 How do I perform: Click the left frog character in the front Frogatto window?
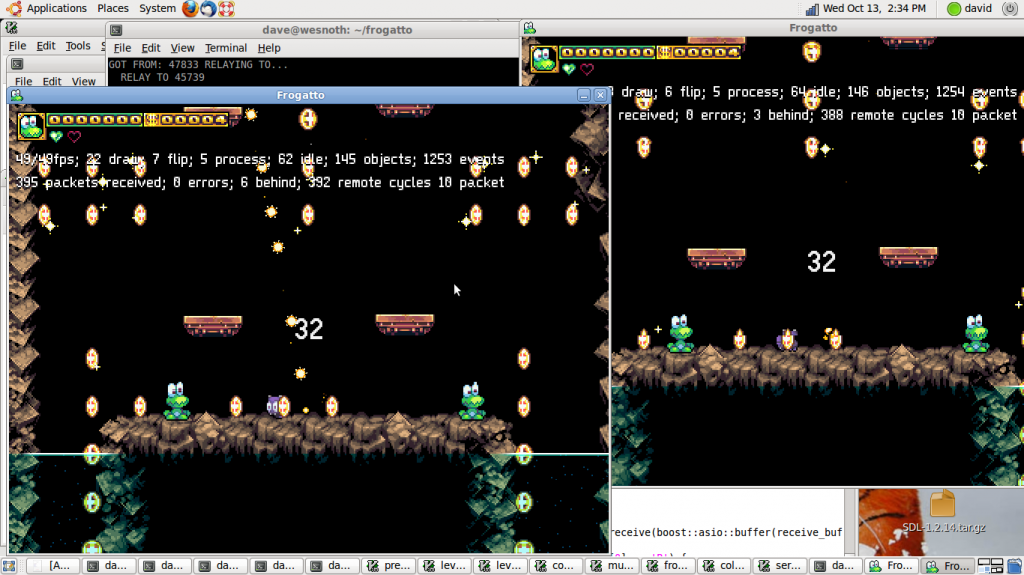[177, 401]
